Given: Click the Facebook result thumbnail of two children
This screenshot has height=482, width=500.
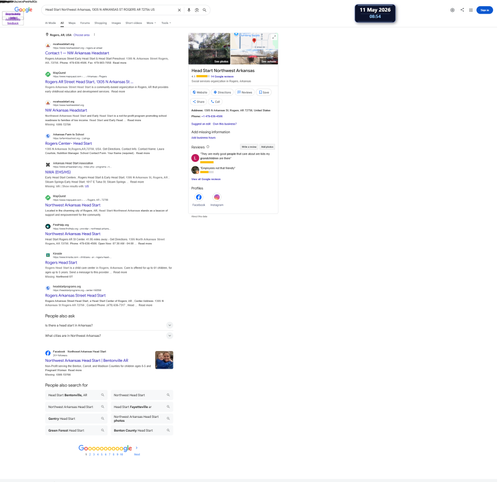Looking at the screenshot, I should point(164,360).
